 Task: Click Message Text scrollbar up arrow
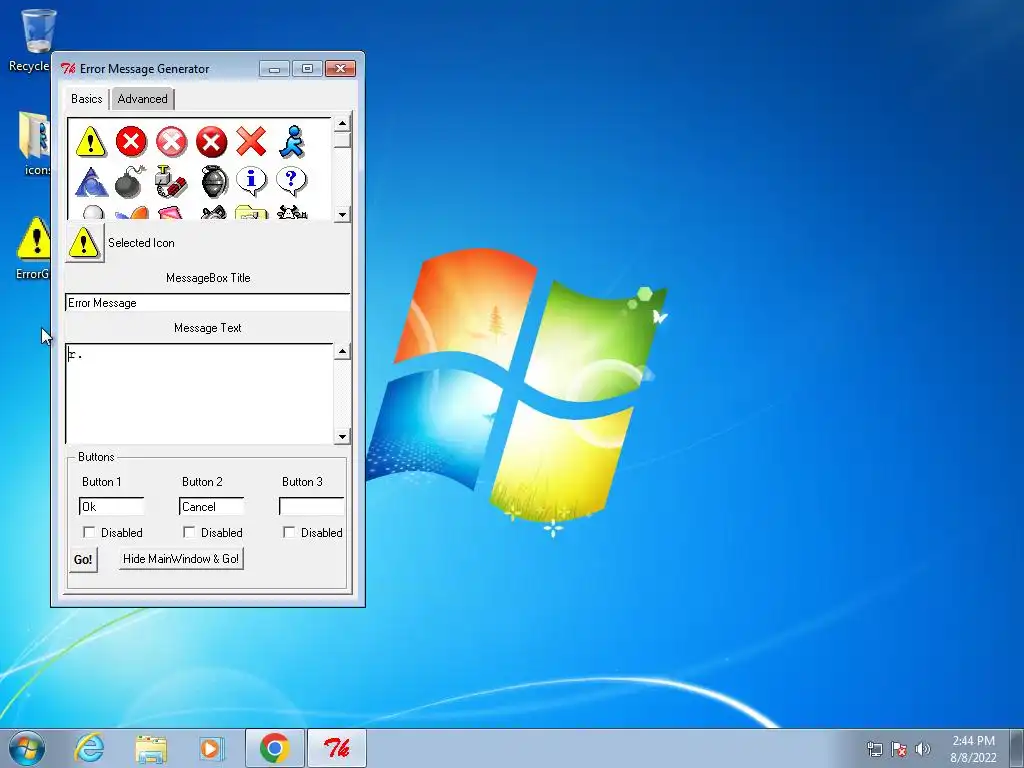pos(342,351)
